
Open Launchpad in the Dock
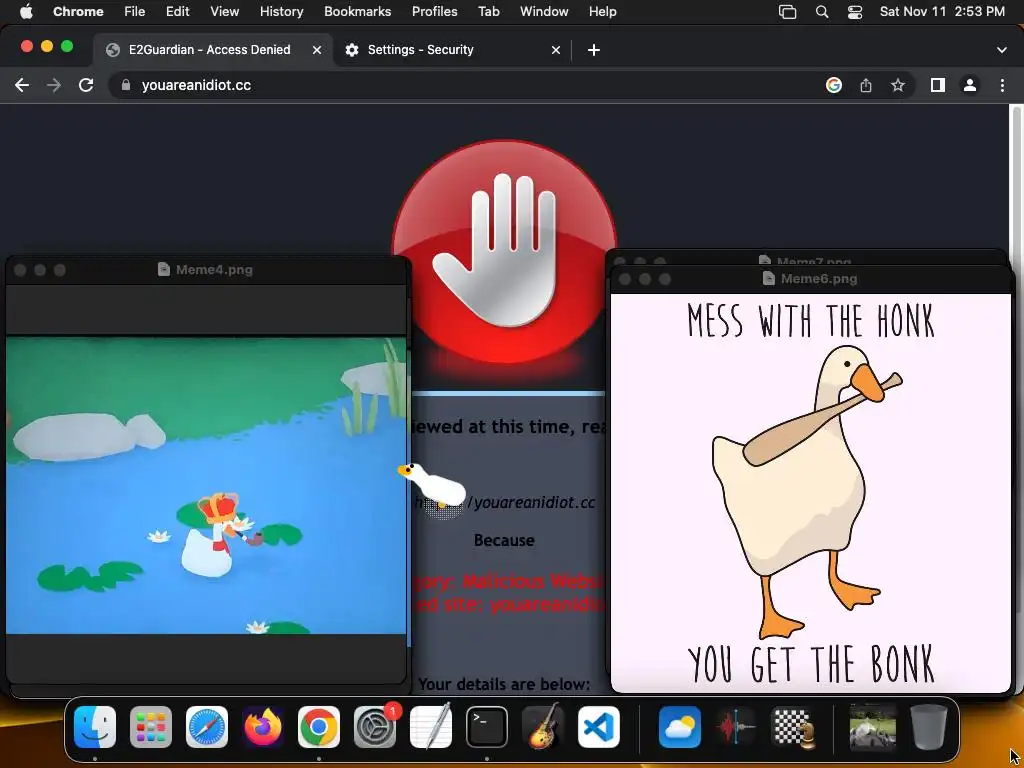151,727
